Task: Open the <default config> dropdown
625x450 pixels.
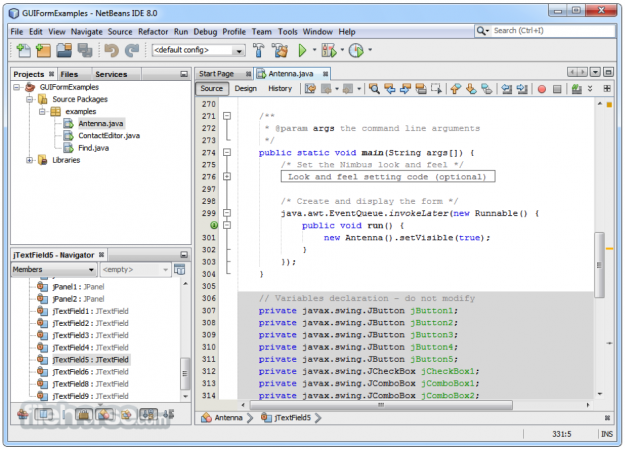Action: click(198, 50)
